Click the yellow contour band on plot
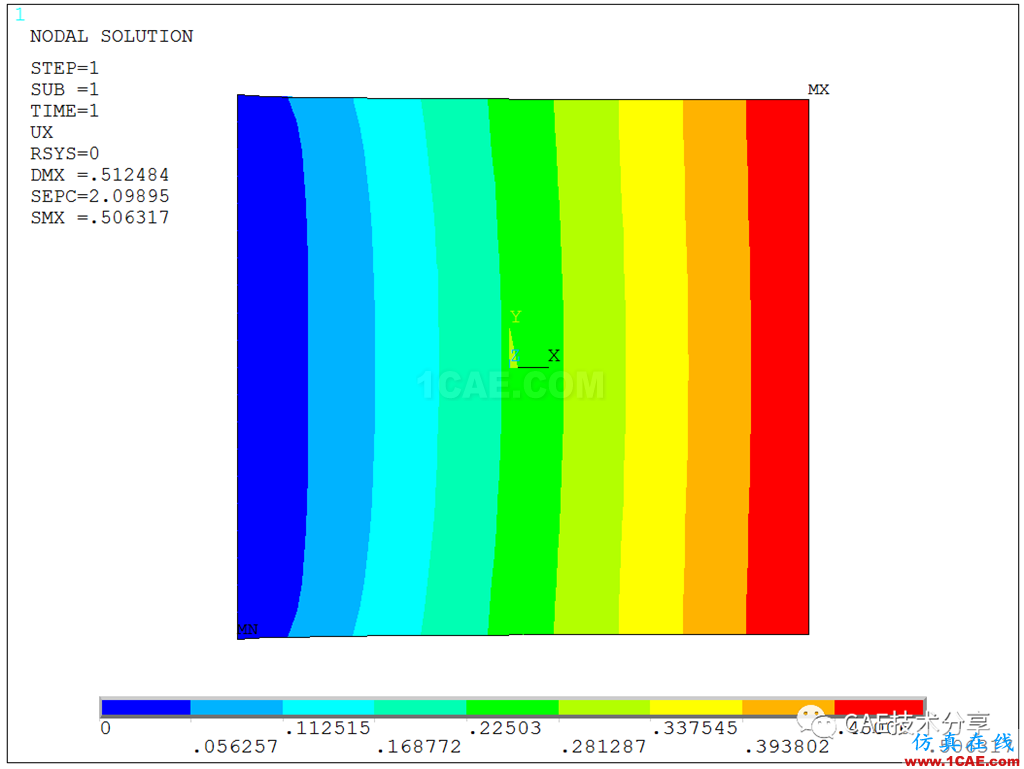Image resolution: width=1024 pixels, height=769 pixels. click(653, 366)
